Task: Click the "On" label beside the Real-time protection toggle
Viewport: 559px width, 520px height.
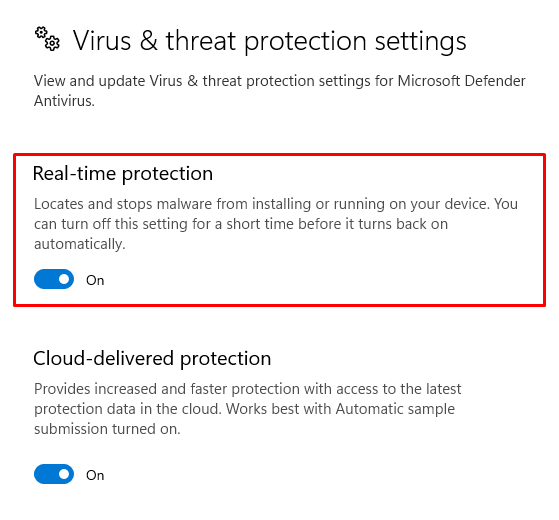Action: [x=95, y=280]
